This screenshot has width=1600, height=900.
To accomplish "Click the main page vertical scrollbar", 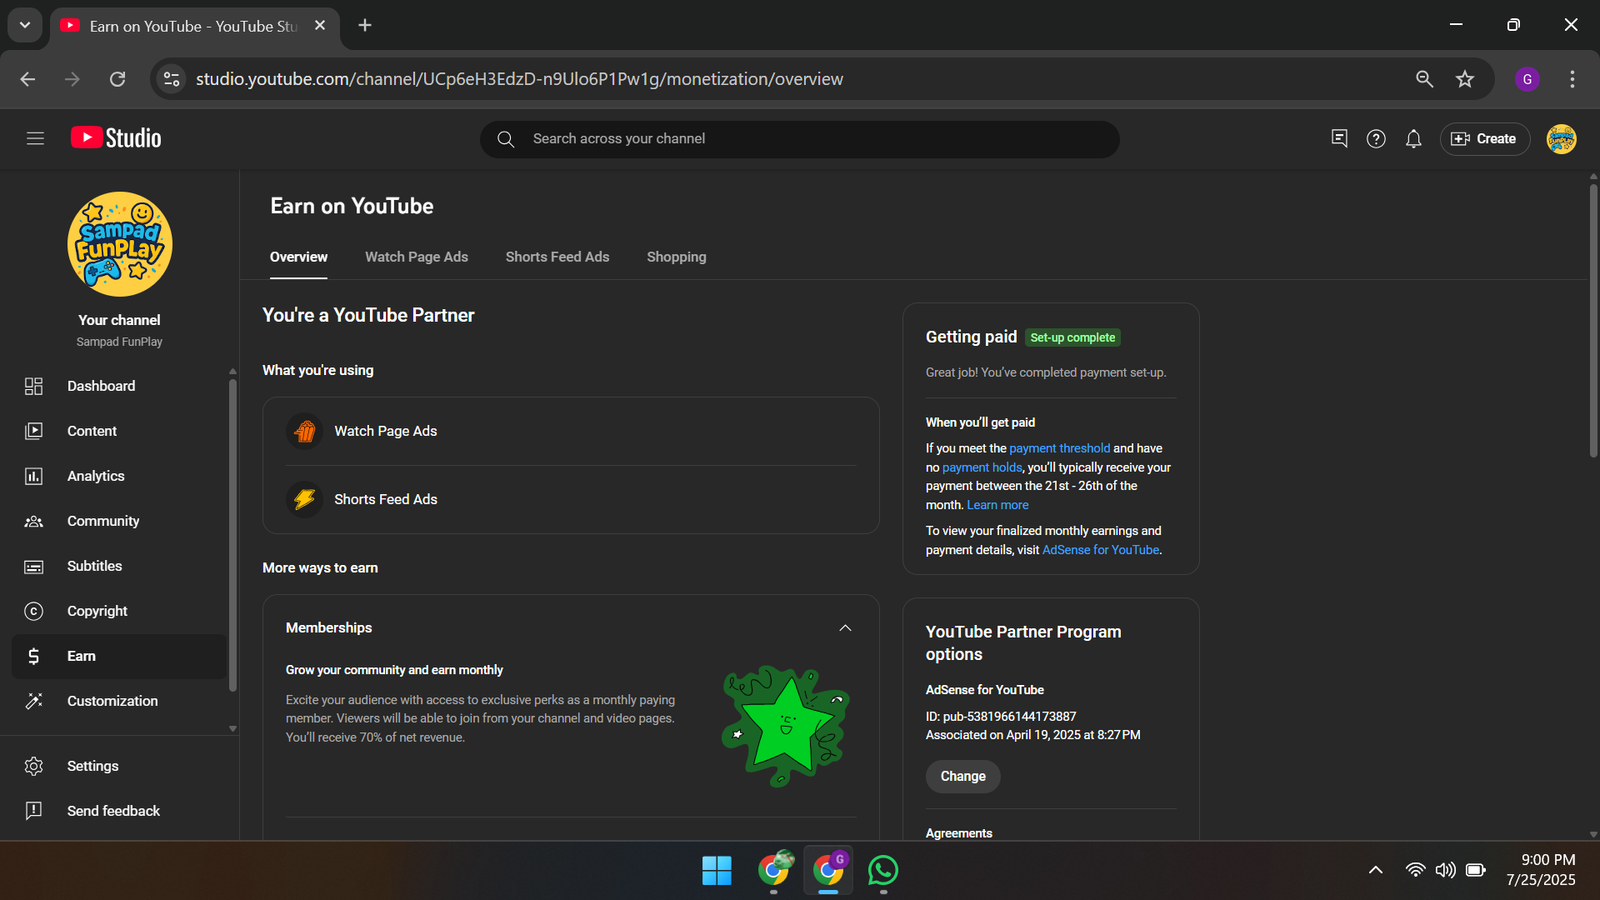I will coord(1594,320).
